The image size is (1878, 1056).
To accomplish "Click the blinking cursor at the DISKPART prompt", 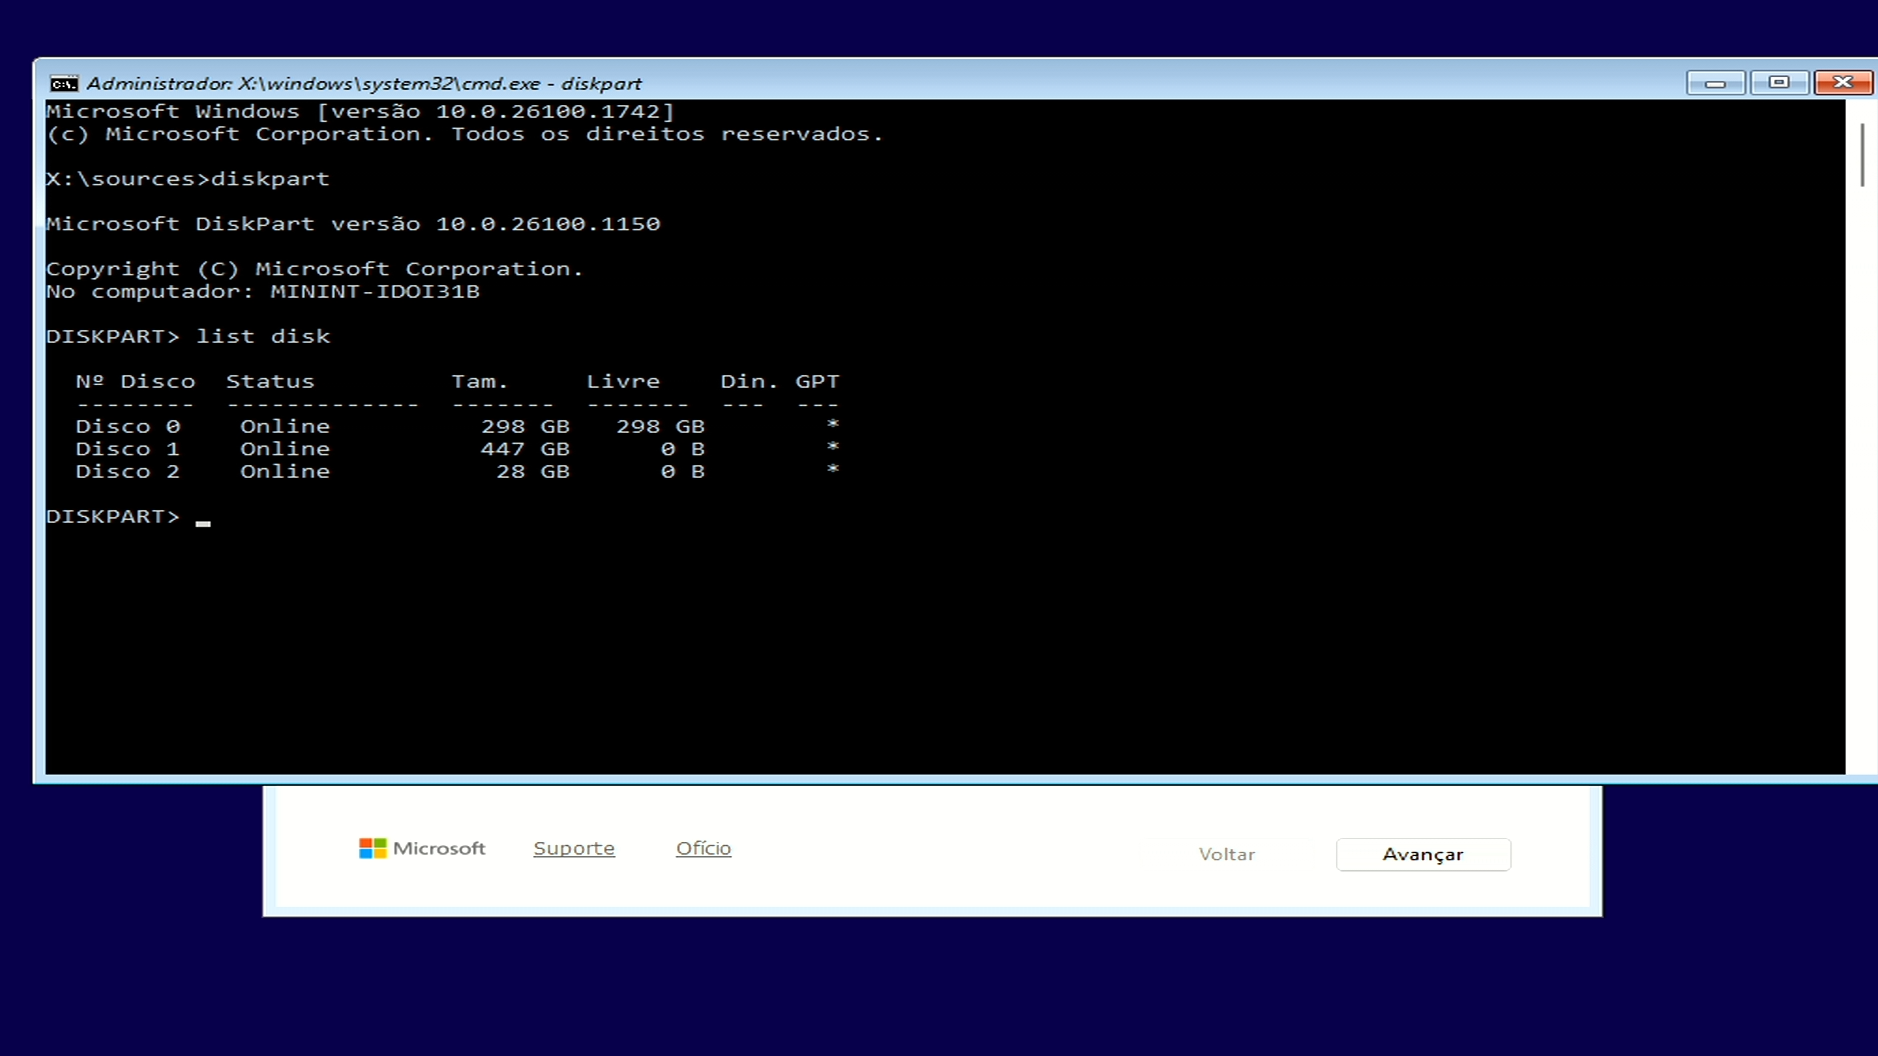I will coord(204,522).
